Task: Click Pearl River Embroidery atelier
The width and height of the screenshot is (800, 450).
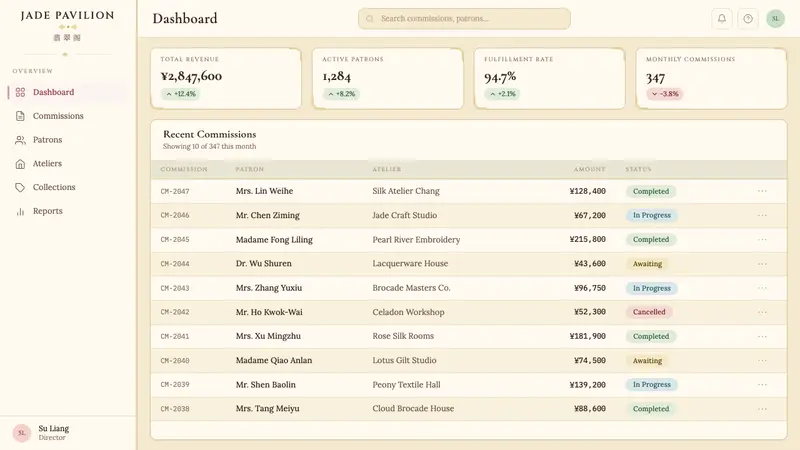Action: tap(416, 239)
